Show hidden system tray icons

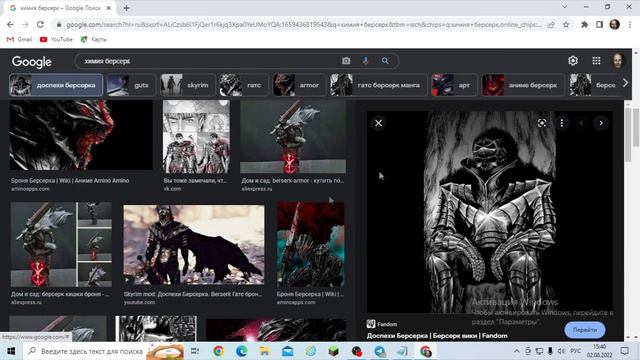516,351
